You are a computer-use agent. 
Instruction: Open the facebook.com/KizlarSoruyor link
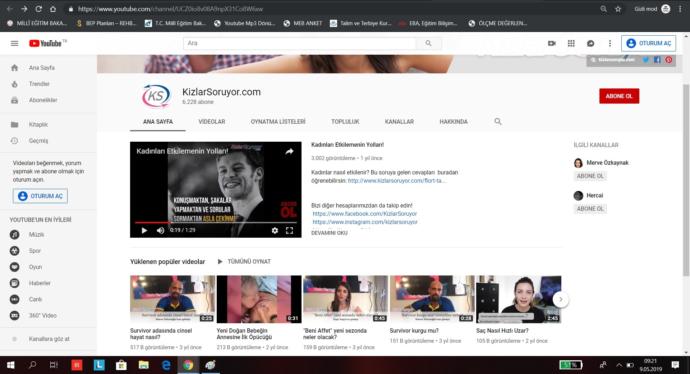point(364,213)
